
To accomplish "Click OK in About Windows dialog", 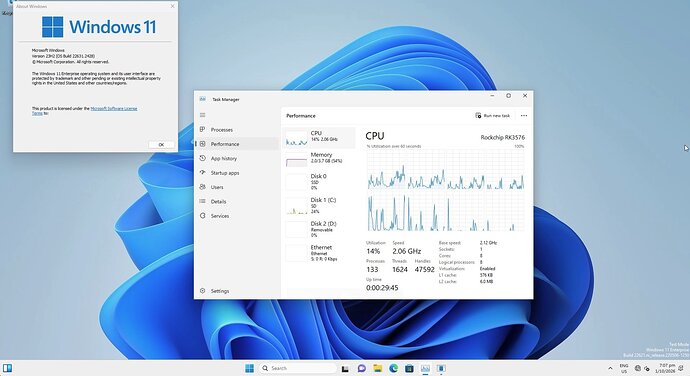I will pos(161,144).
